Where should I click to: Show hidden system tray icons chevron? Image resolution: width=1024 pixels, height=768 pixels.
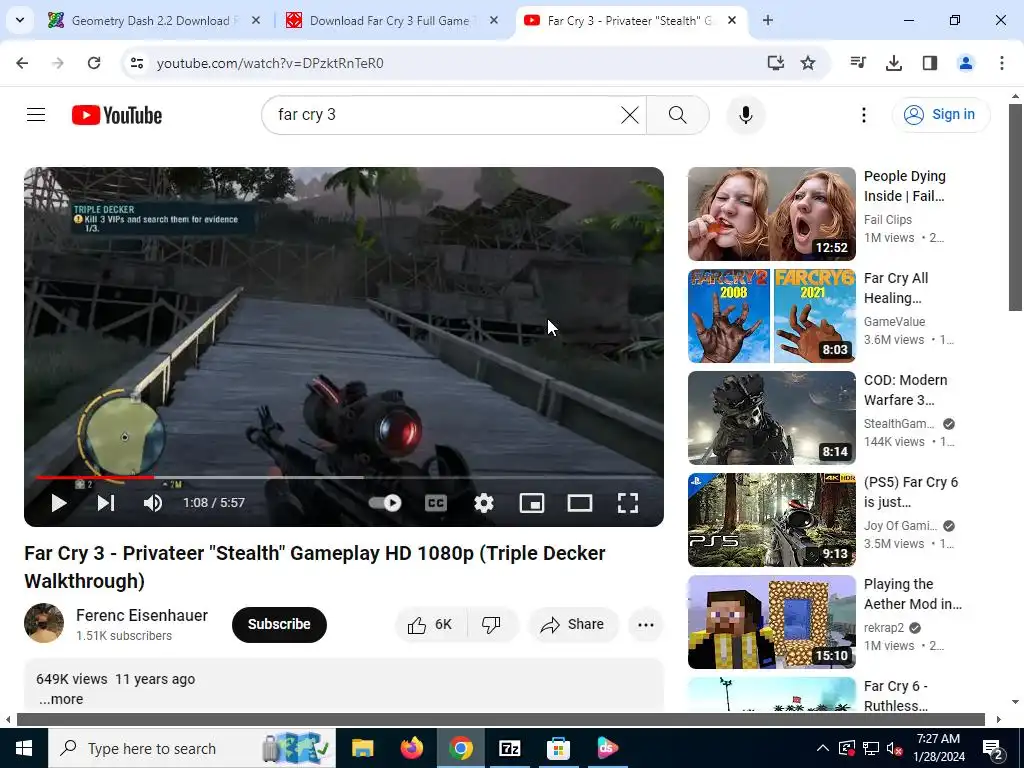pos(823,748)
